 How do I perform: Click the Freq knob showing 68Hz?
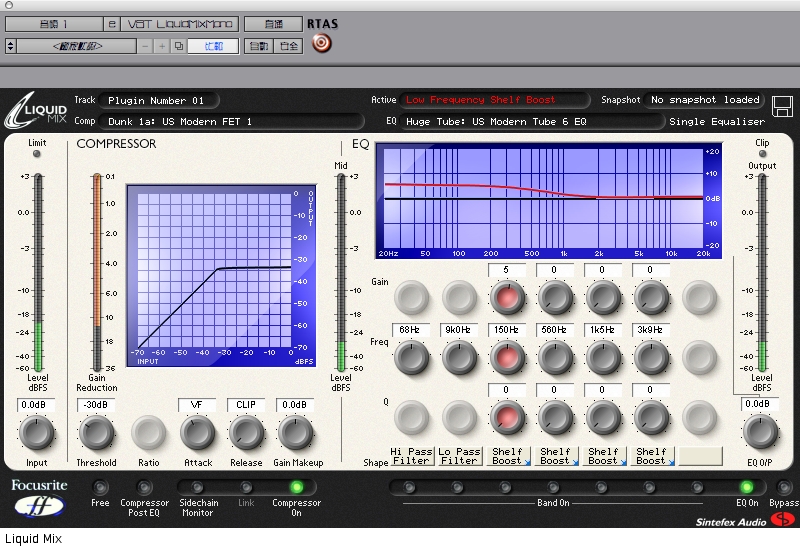(411, 357)
